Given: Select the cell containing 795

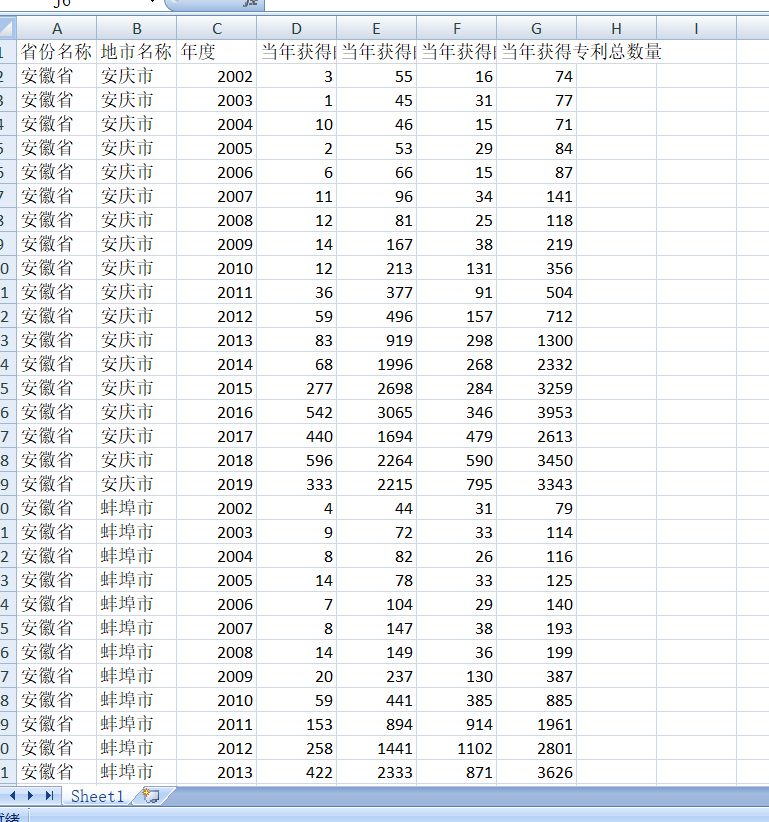Looking at the screenshot, I should click(x=457, y=484).
